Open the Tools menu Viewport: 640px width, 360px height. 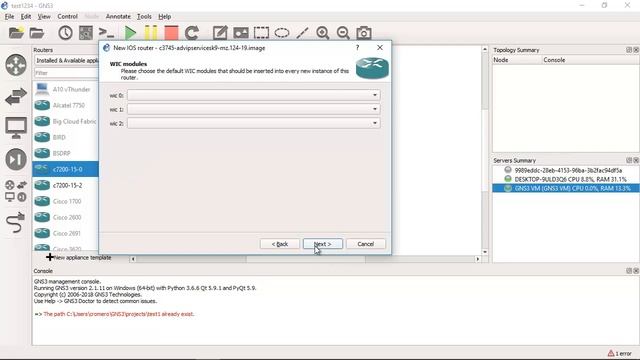coord(144,16)
